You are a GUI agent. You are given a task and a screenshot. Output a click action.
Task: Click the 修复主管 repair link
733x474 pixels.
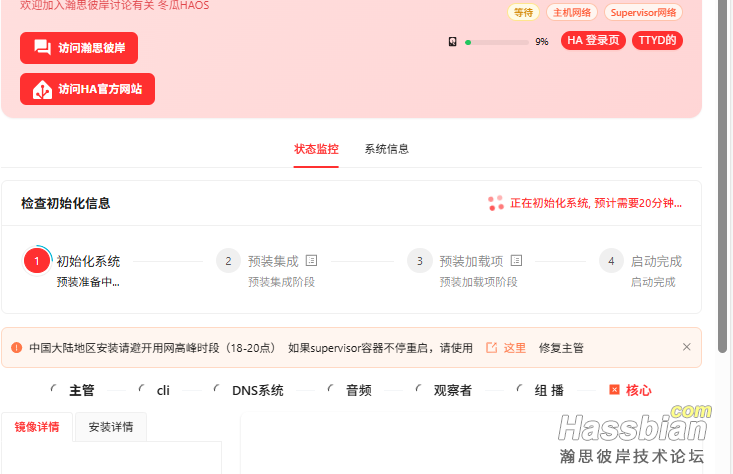pos(561,348)
